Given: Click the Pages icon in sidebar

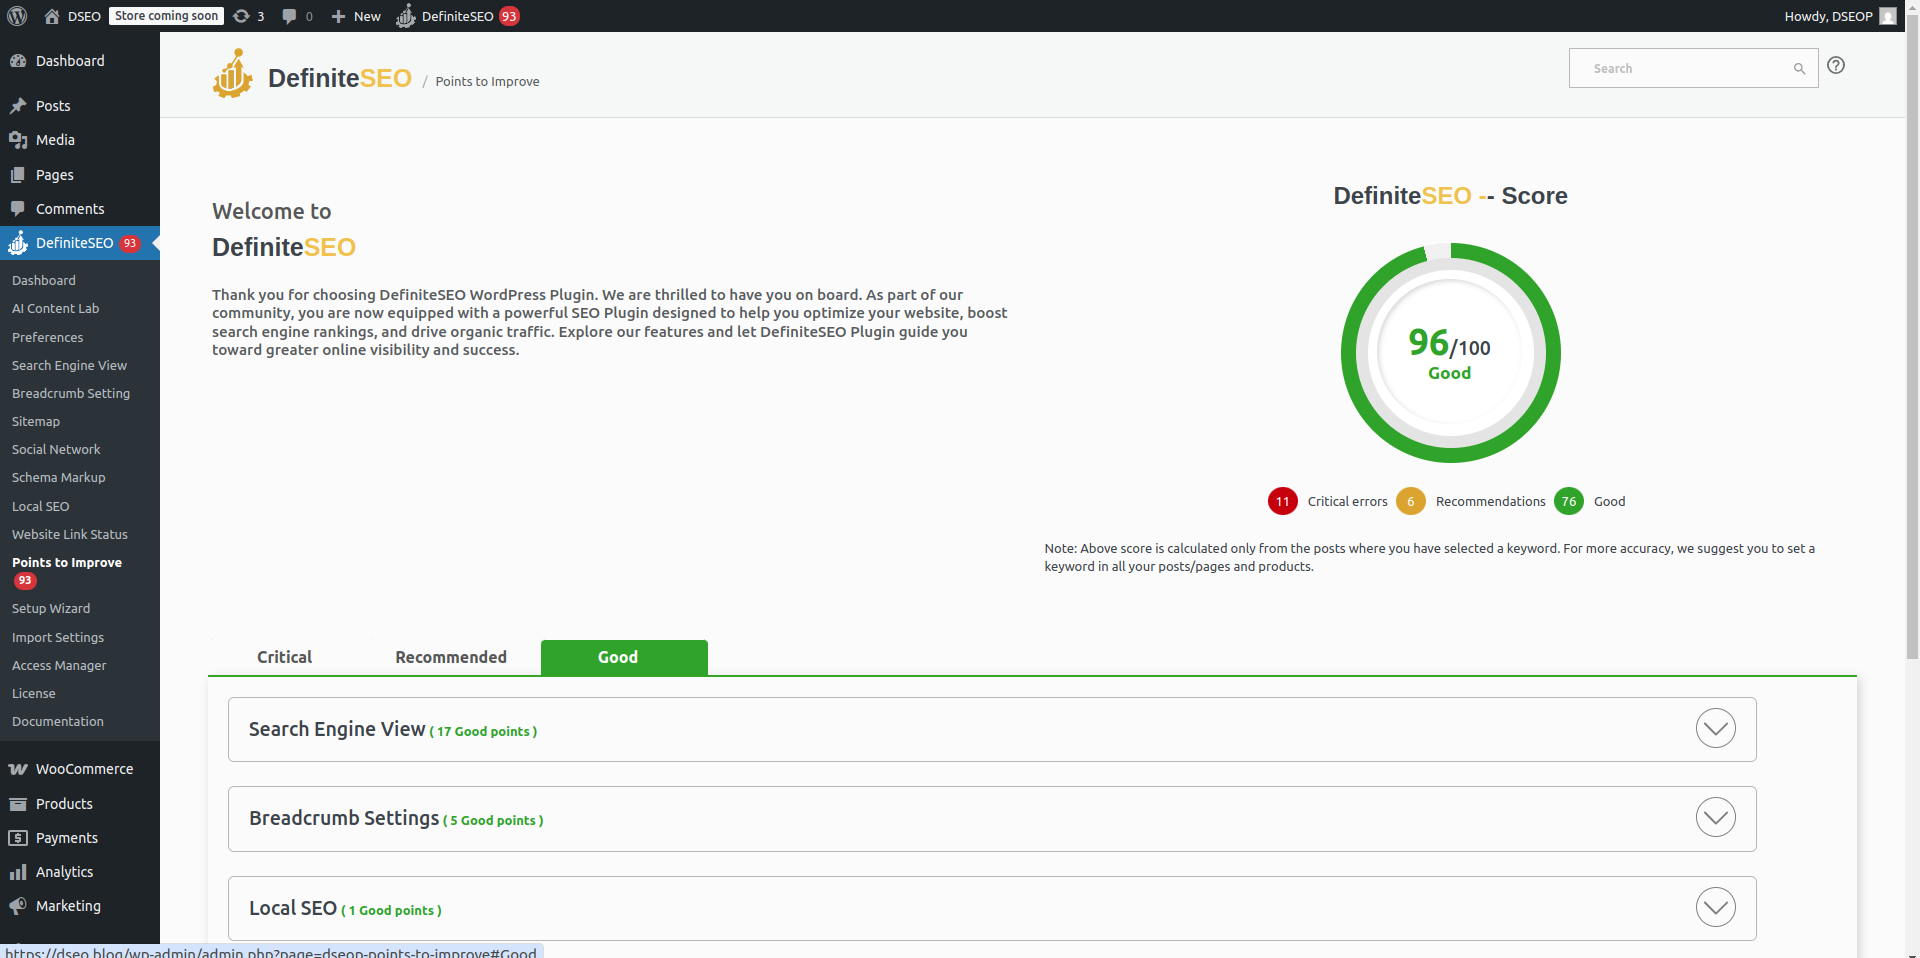Looking at the screenshot, I should tap(18, 175).
